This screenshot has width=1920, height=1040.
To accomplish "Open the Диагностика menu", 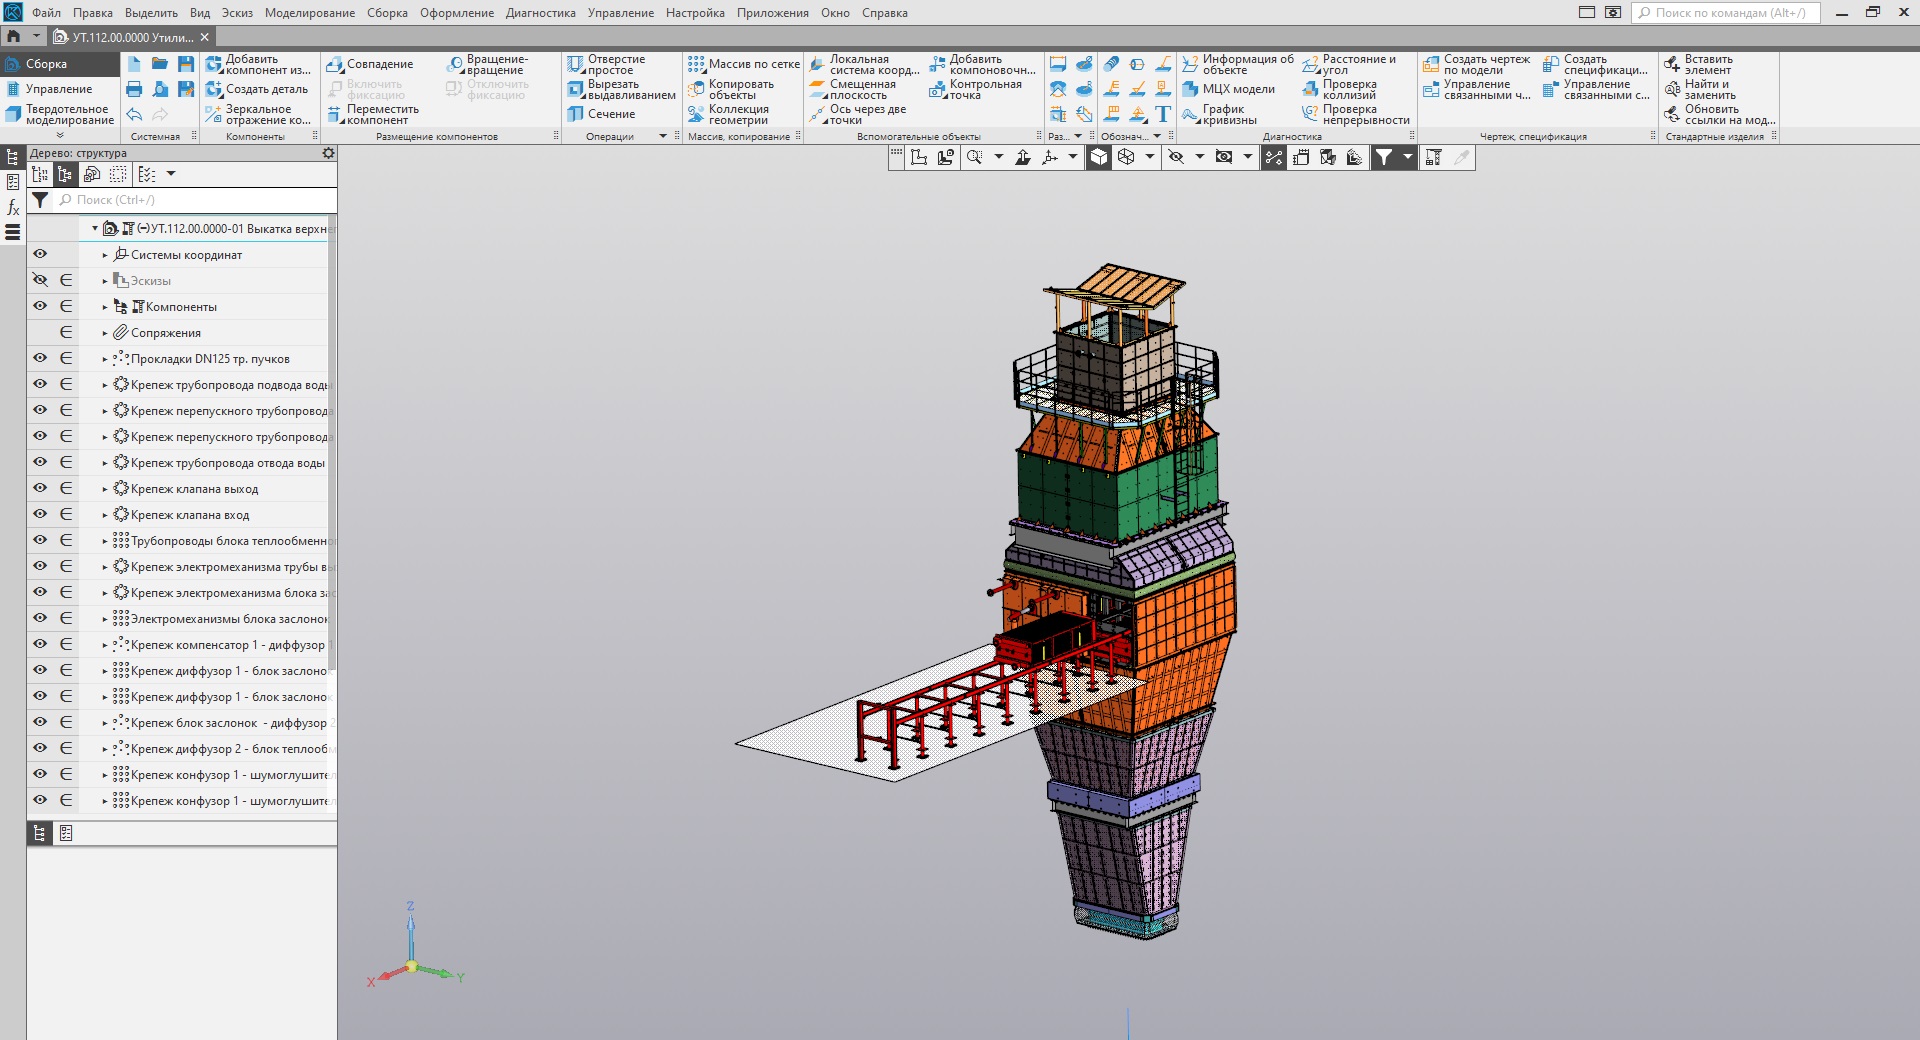I will click(540, 13).
